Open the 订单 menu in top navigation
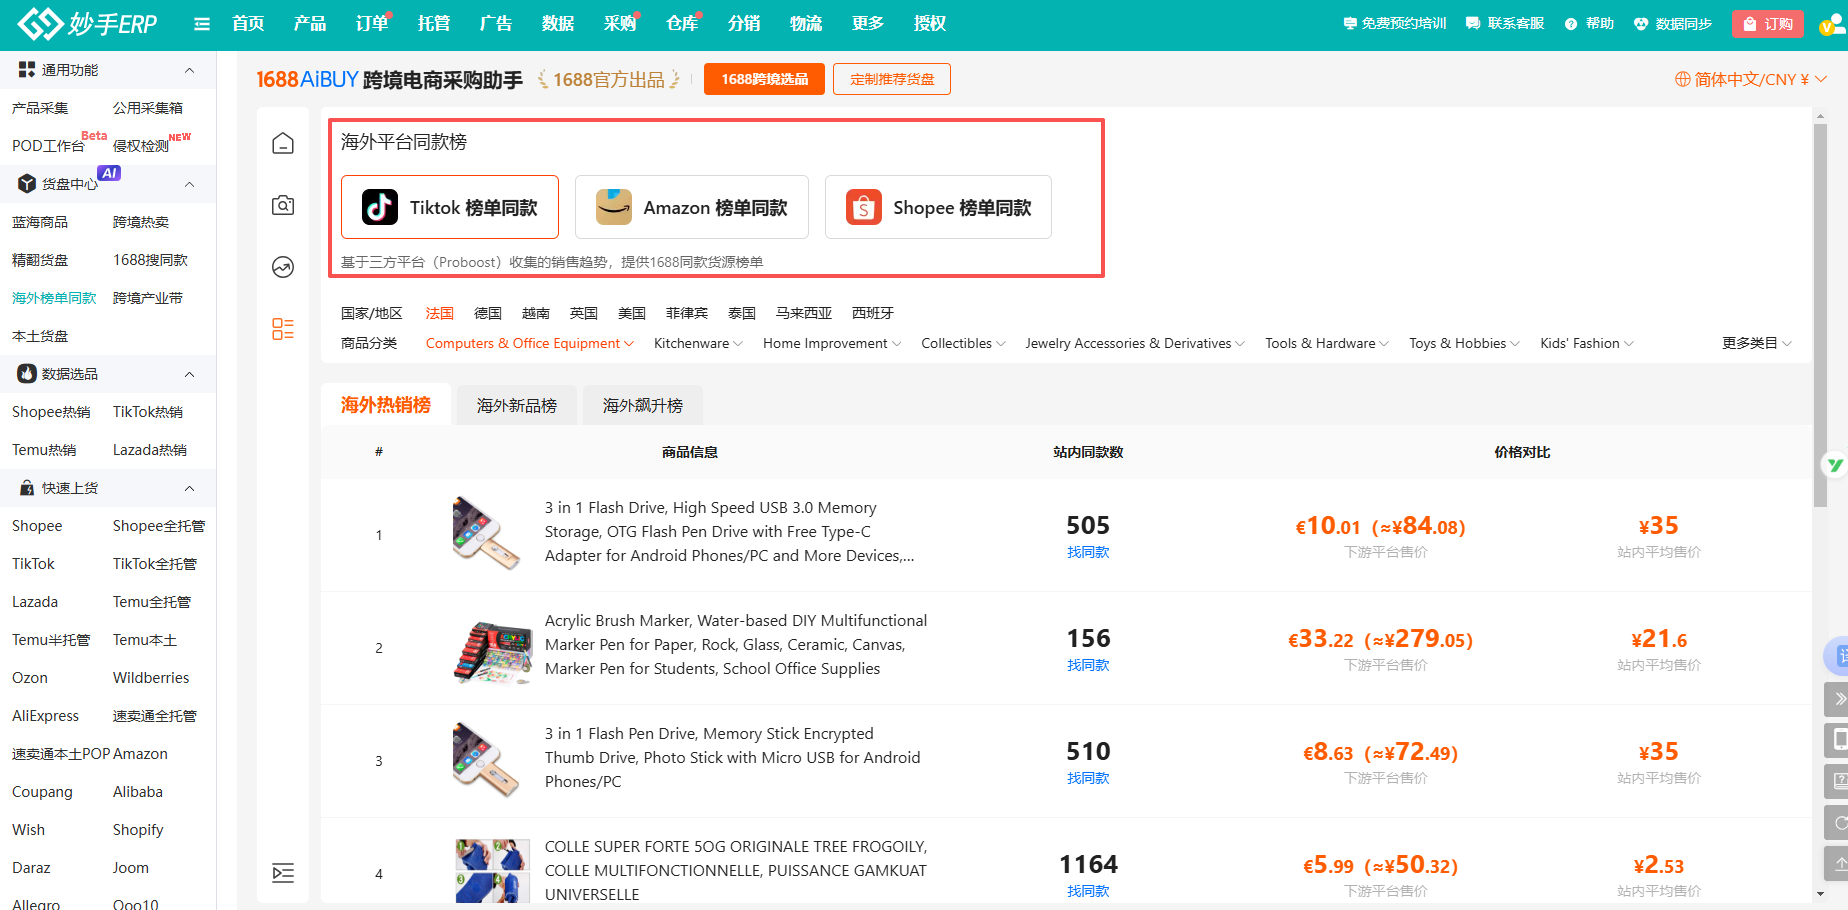1848x910 pixels. [372, 23]
